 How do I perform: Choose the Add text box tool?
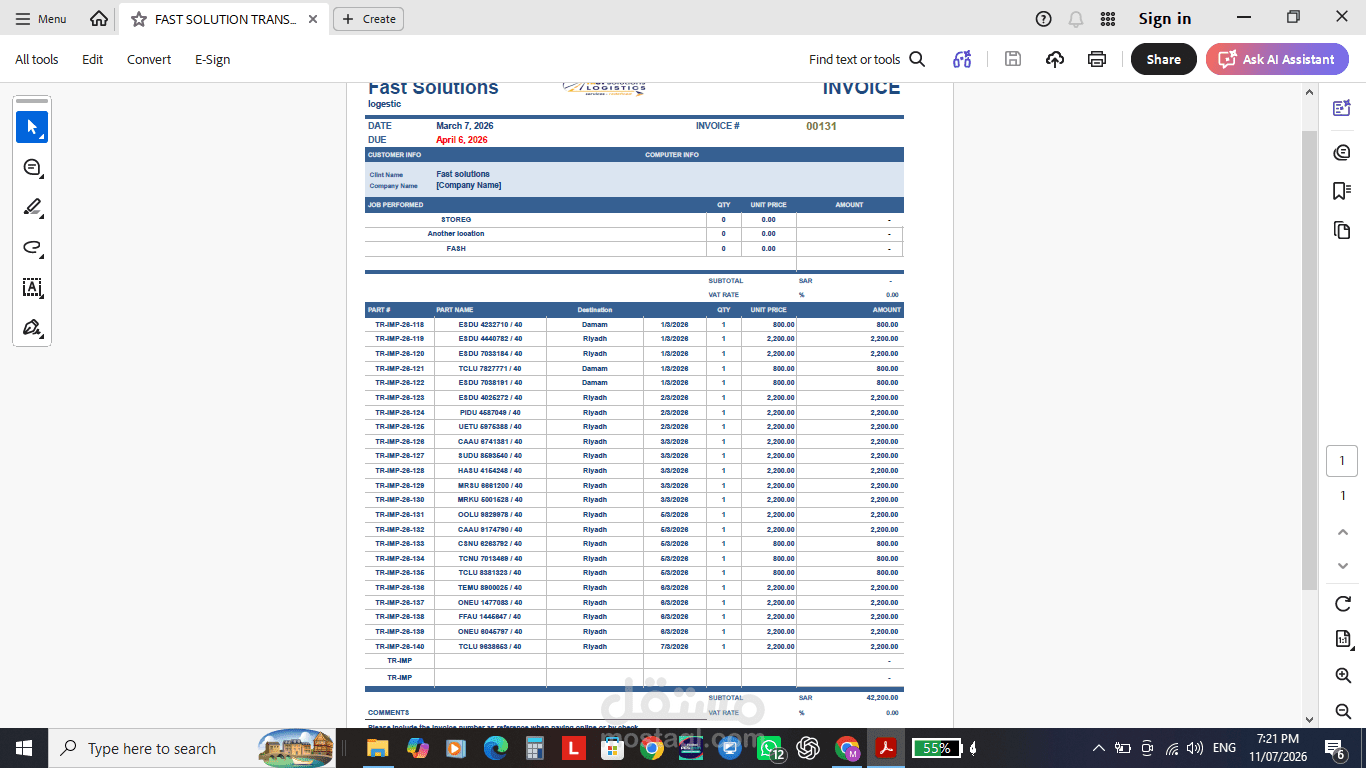click(x=32, y=287)
